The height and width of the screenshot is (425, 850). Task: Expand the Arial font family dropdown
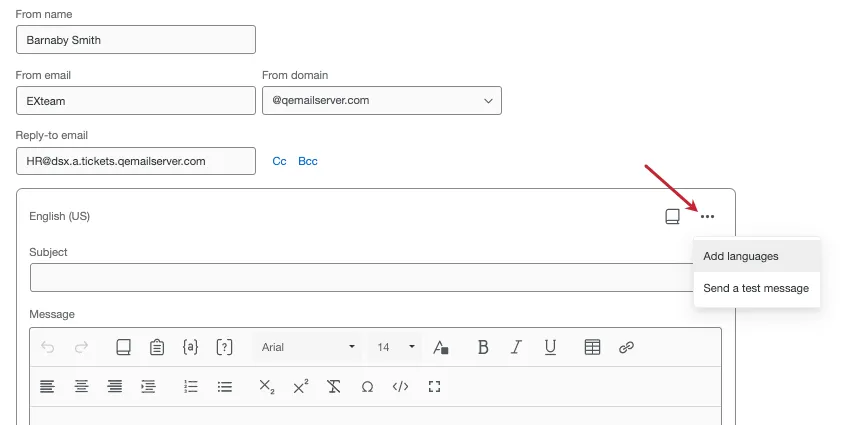(308, 347)
